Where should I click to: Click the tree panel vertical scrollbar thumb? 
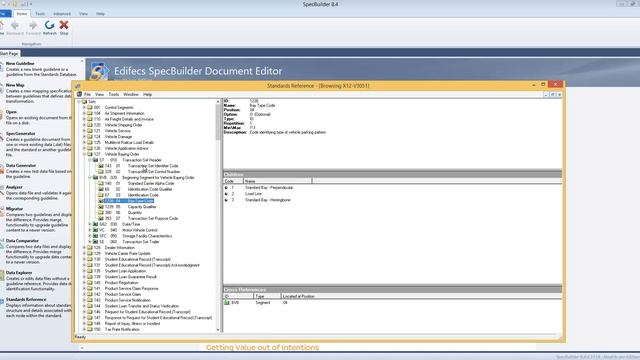(218, 122)
